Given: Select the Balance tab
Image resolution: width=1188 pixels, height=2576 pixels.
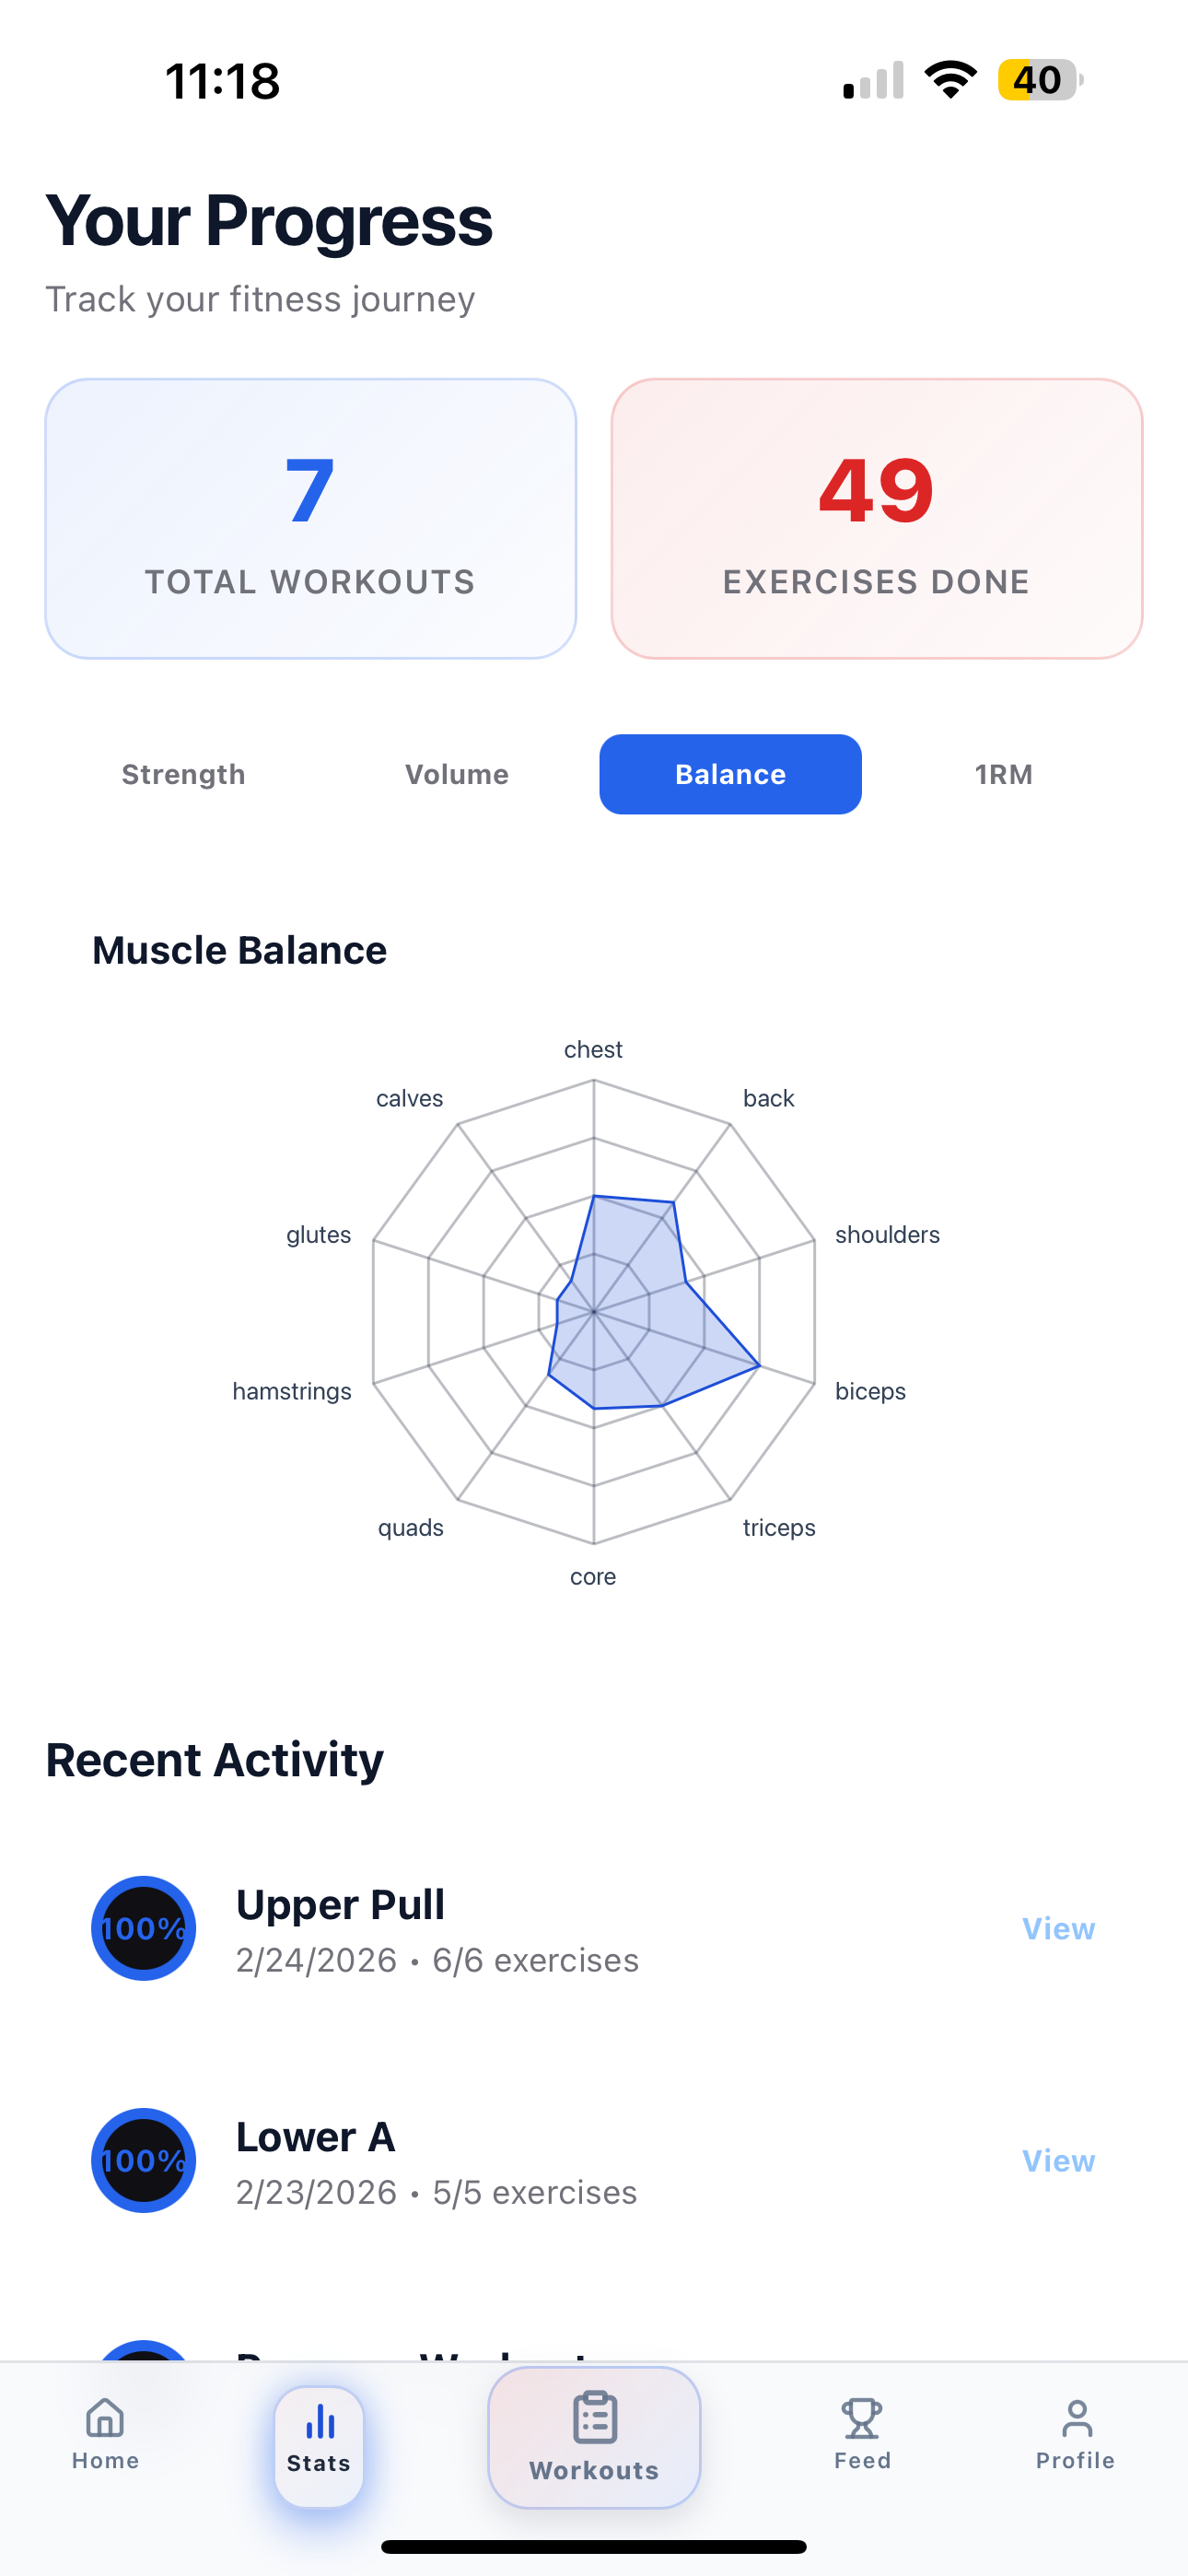Looking at the screenshot, I should point(730,773).
